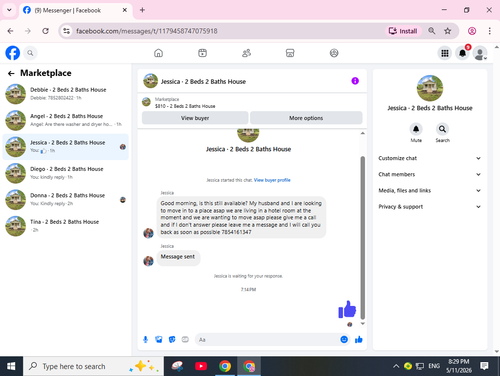500x376 pixels.
Task: Click large house thumbnail in info panel
Action: pyautogui.click(x=430, y=88)
